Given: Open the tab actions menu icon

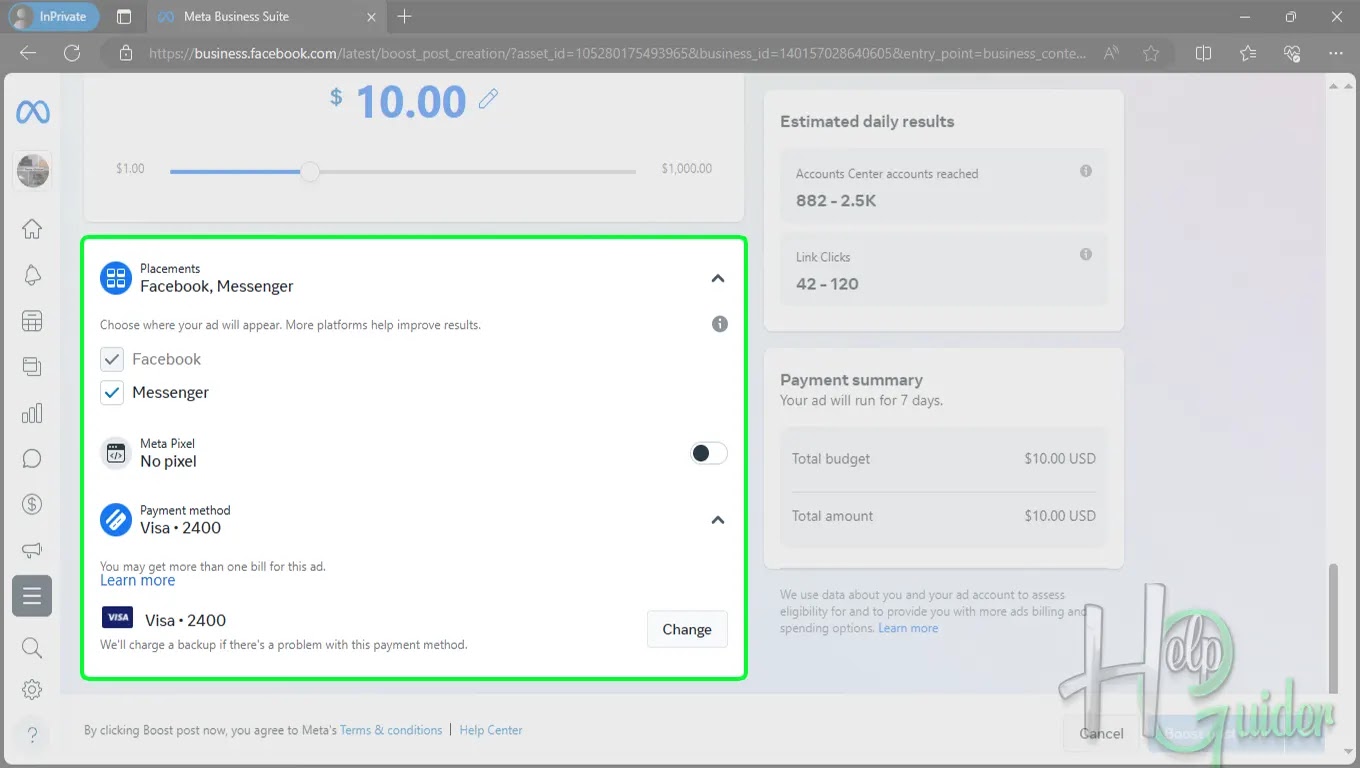Looking at the screenshot, I should coord(124,17).
